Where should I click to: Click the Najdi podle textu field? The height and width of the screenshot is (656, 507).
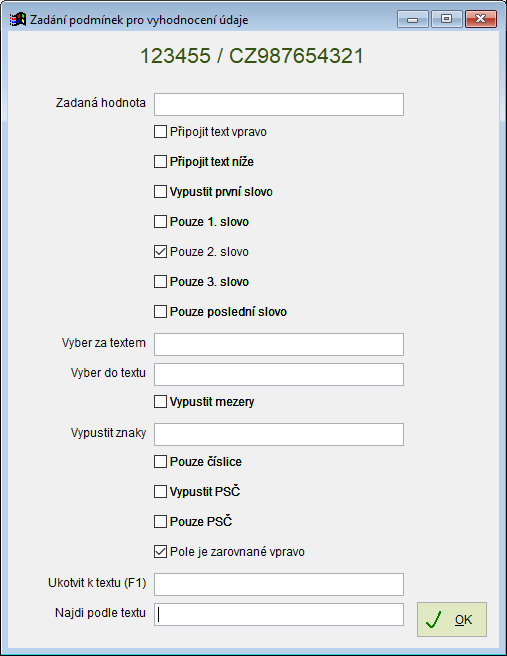click(x=279, y=615)
